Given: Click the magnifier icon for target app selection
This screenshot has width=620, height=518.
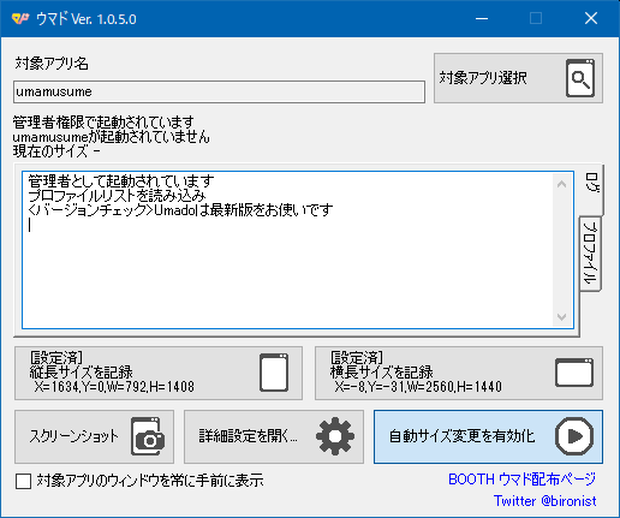Looking at the screenshot, I should [580, 78].
